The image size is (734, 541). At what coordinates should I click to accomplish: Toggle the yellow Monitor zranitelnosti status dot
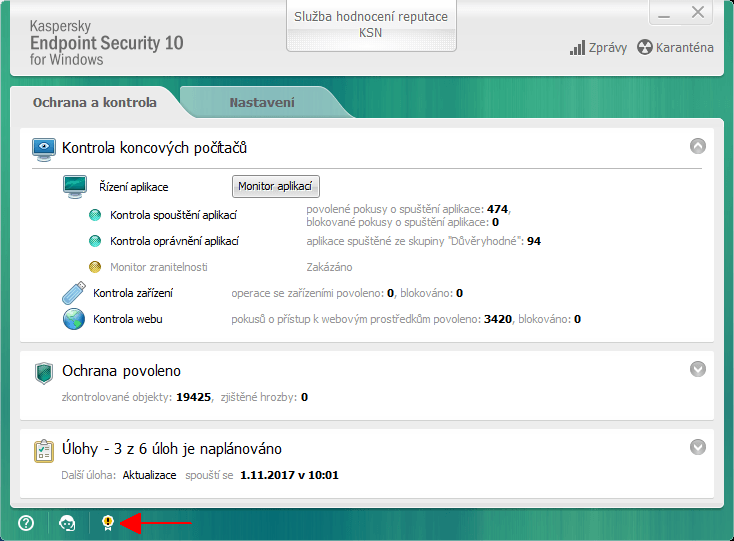click(x=95, y=267)
